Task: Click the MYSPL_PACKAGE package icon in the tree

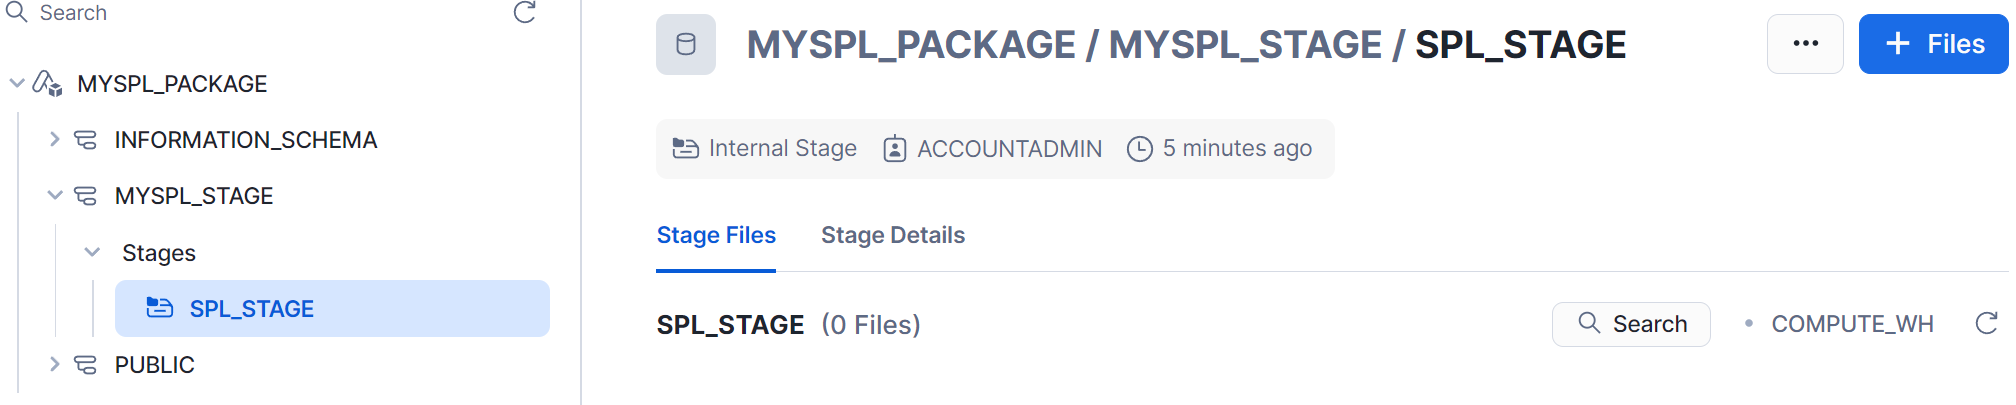Action: (48, 84)
